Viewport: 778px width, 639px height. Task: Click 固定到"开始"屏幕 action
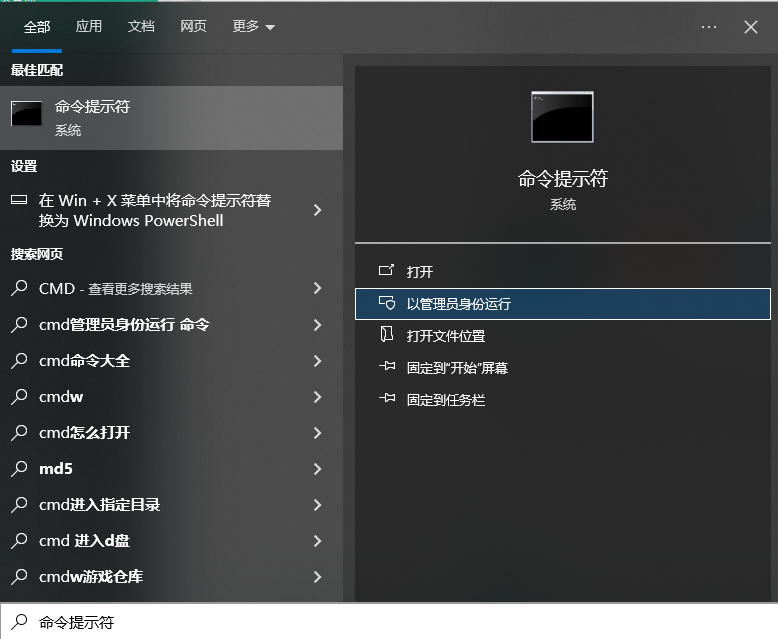[x=563, y=368]
